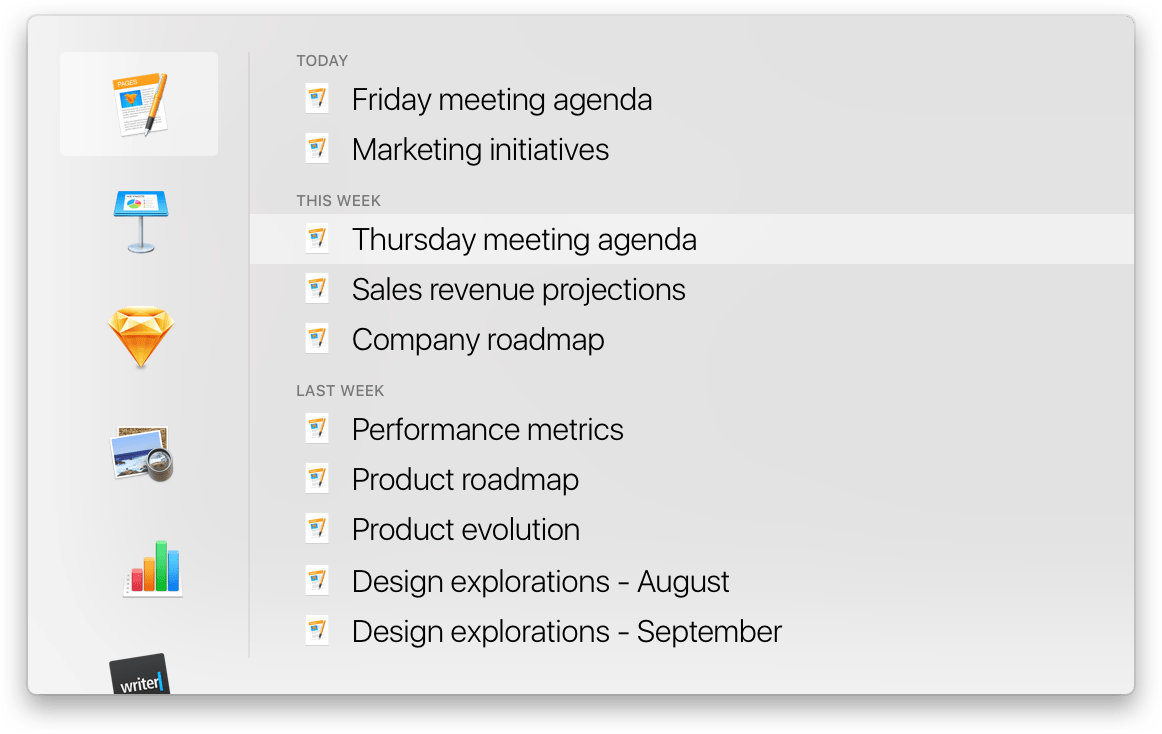Viewport: 1162px width, 734px height.
Task: Select the Product roadmap document
Action: 465,479
